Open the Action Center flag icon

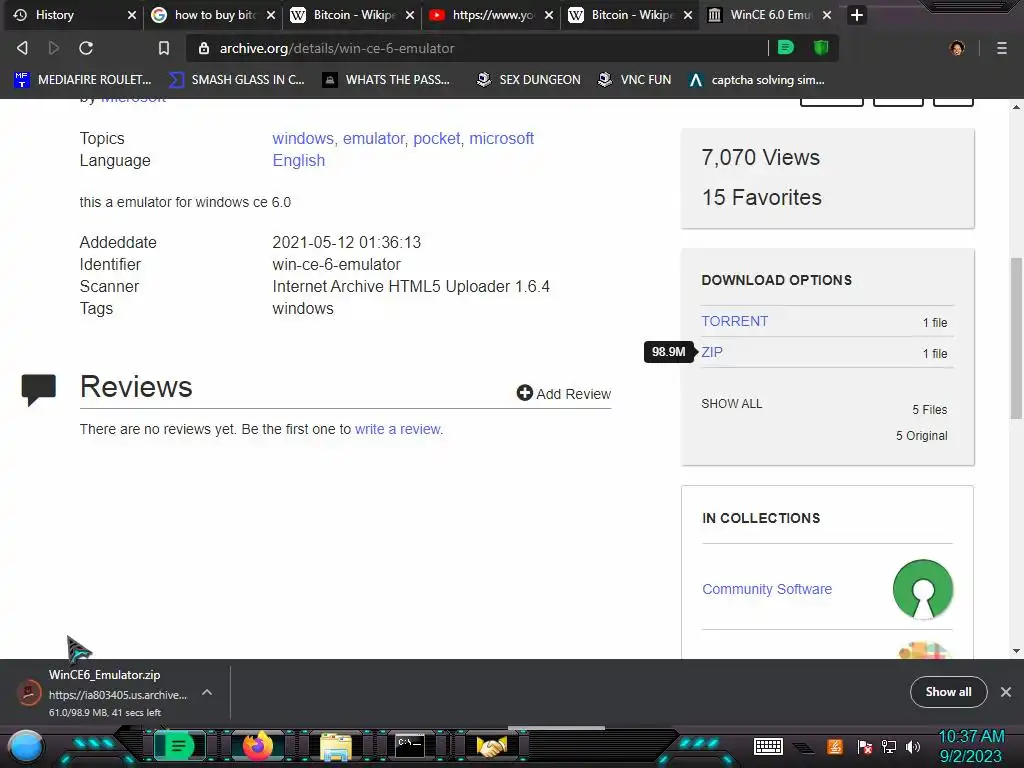865,746
